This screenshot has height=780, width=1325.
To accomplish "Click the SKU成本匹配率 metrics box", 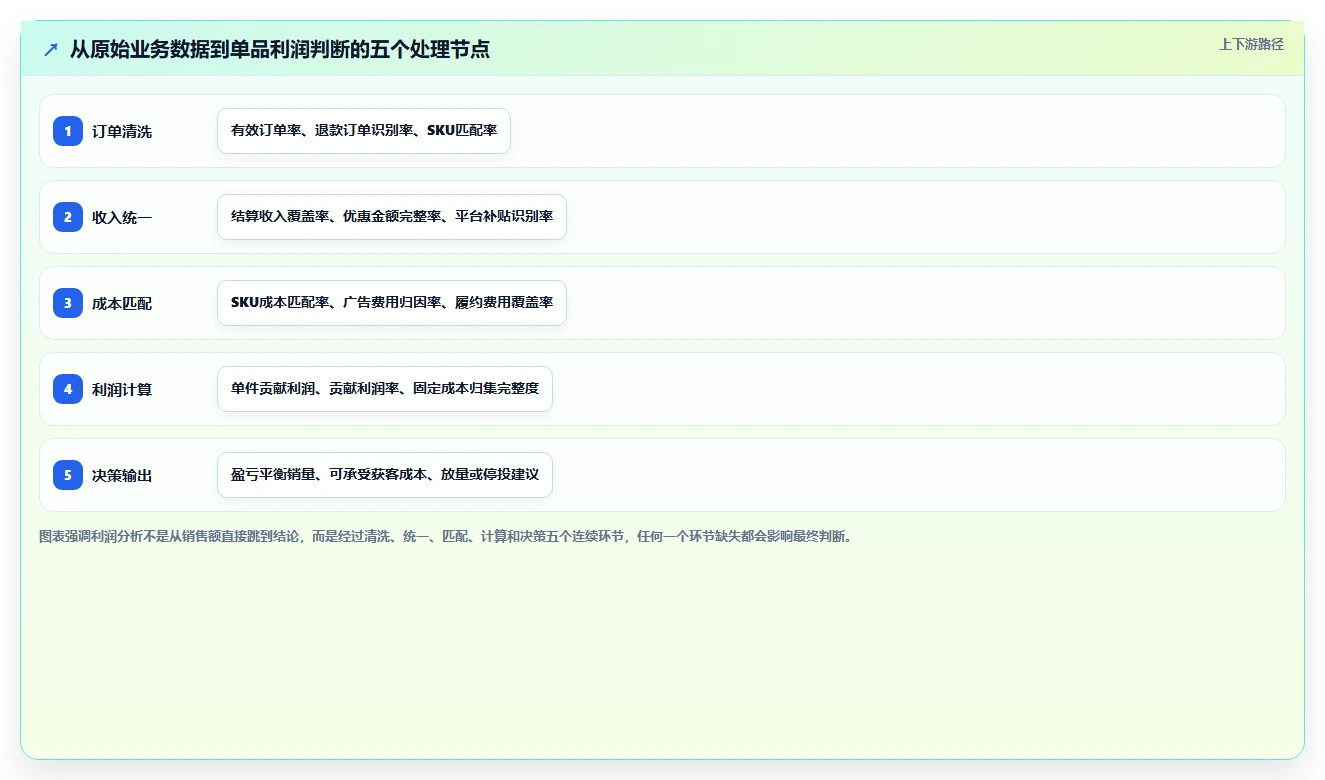I will (392, 303).
